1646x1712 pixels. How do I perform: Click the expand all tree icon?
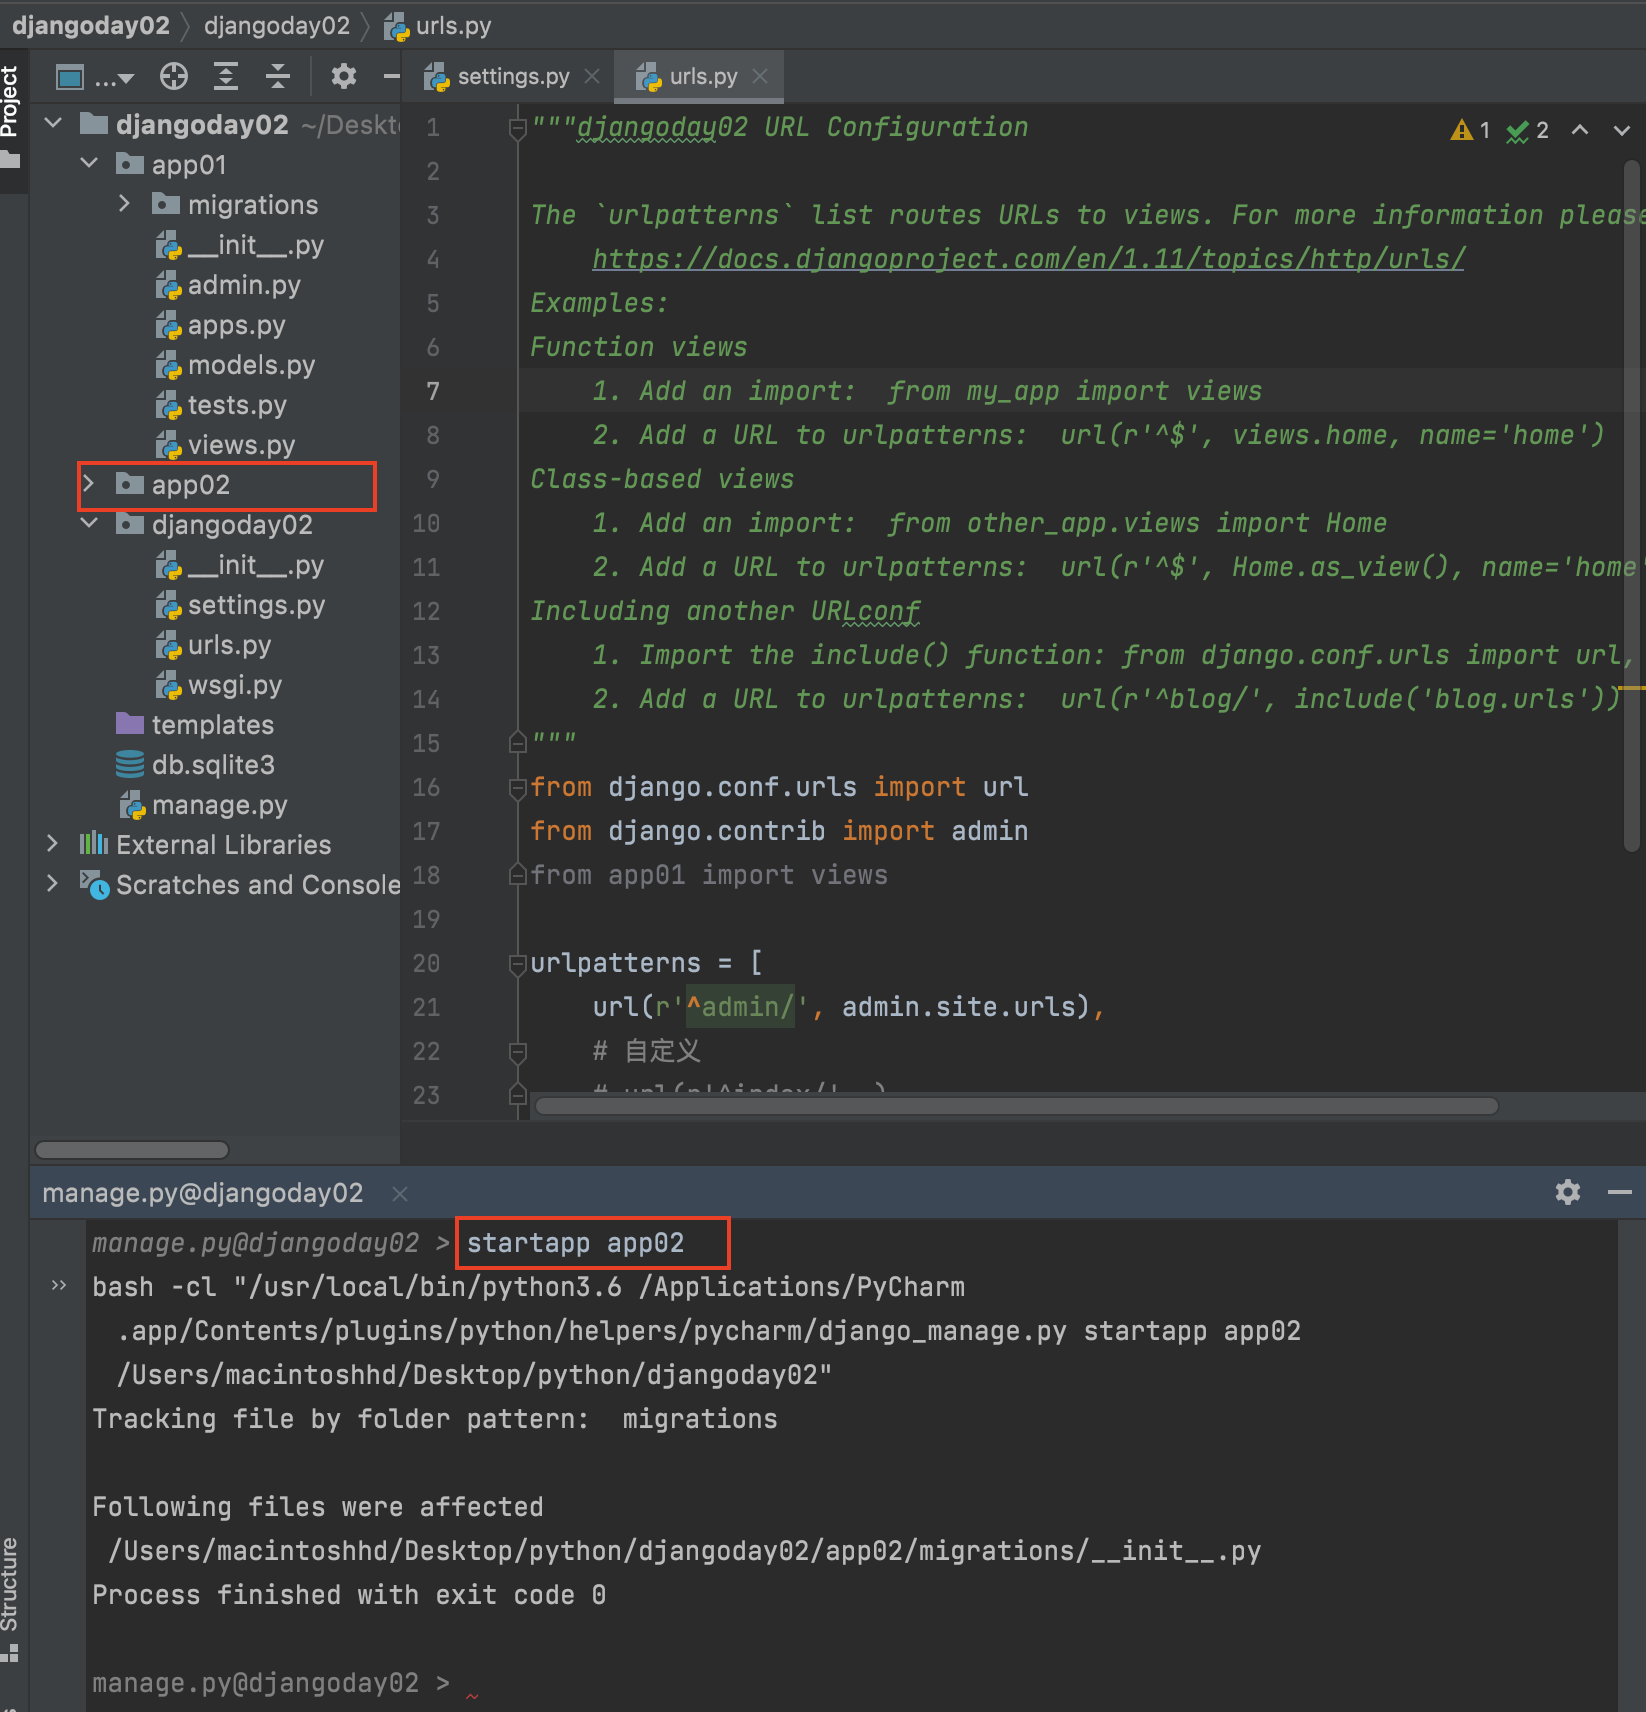click(226, 76)
